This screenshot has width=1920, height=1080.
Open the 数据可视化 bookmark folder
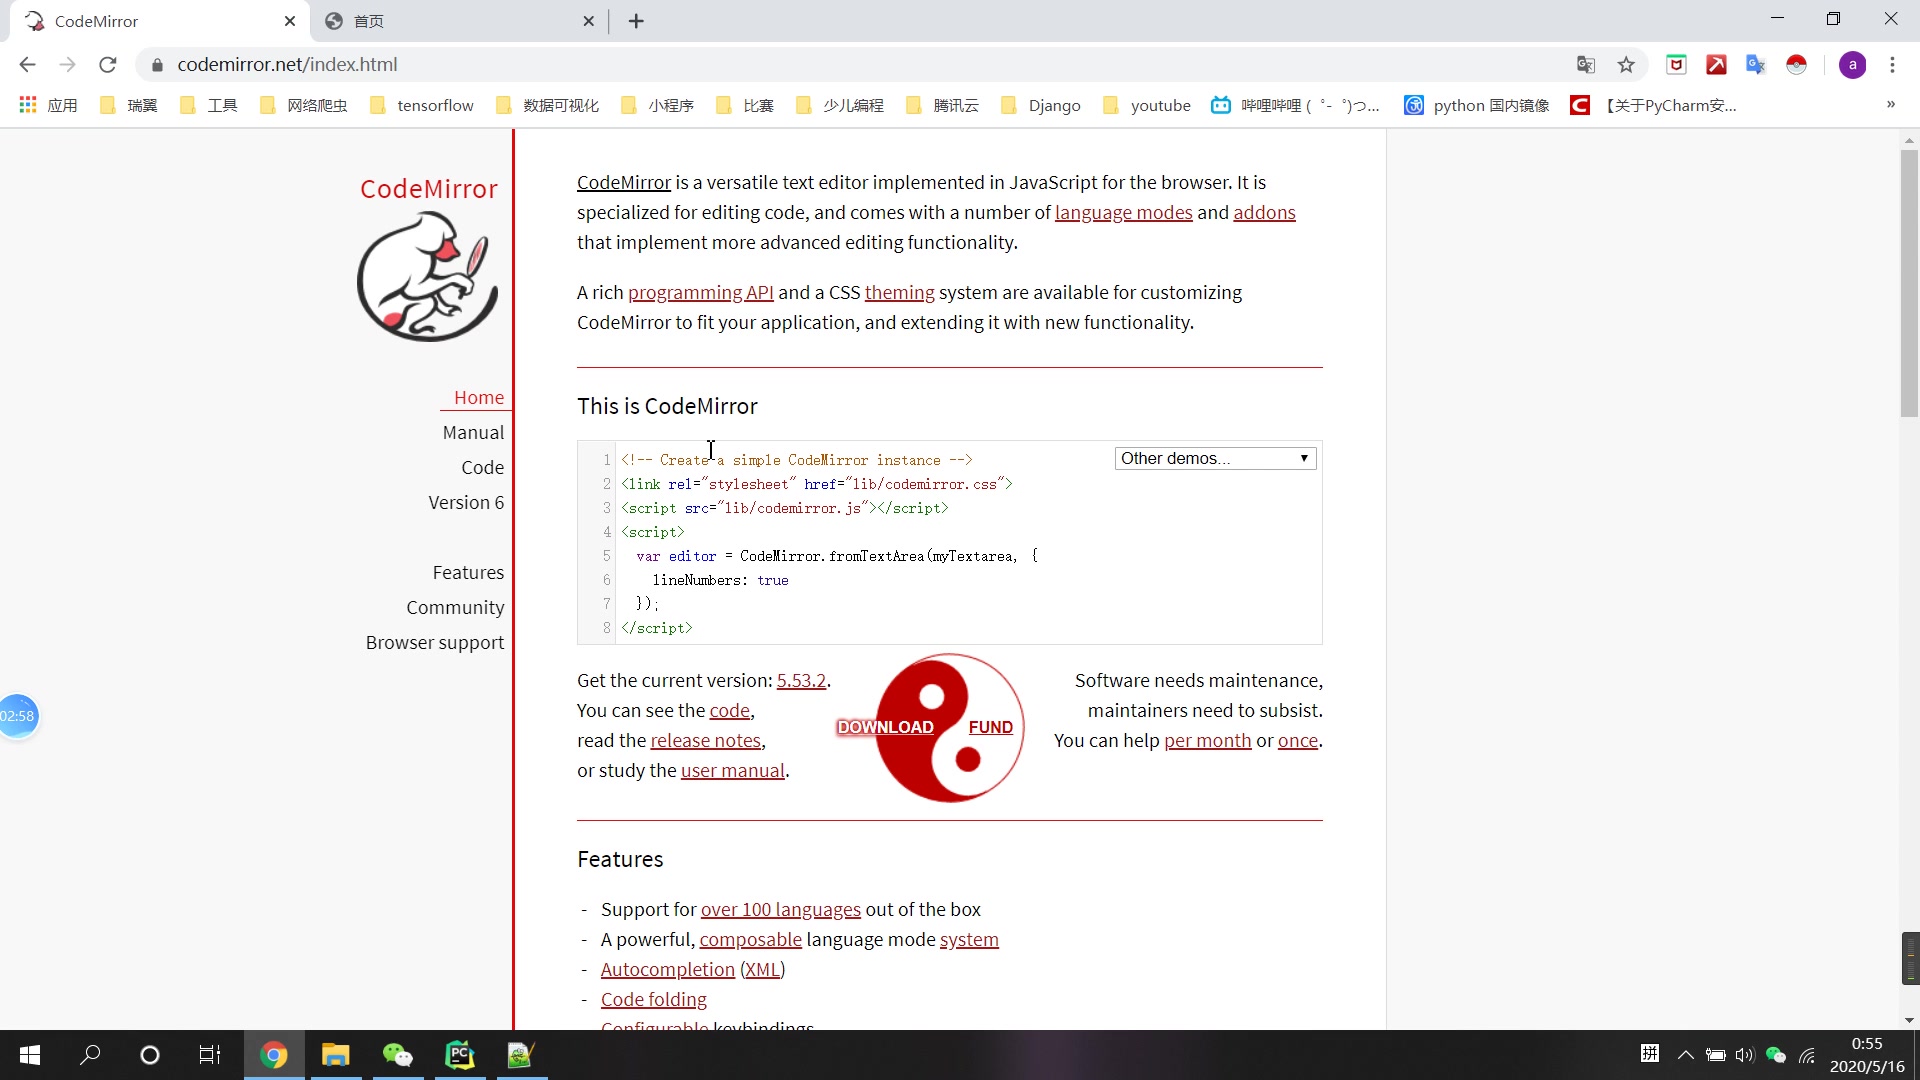click(547, 105)
